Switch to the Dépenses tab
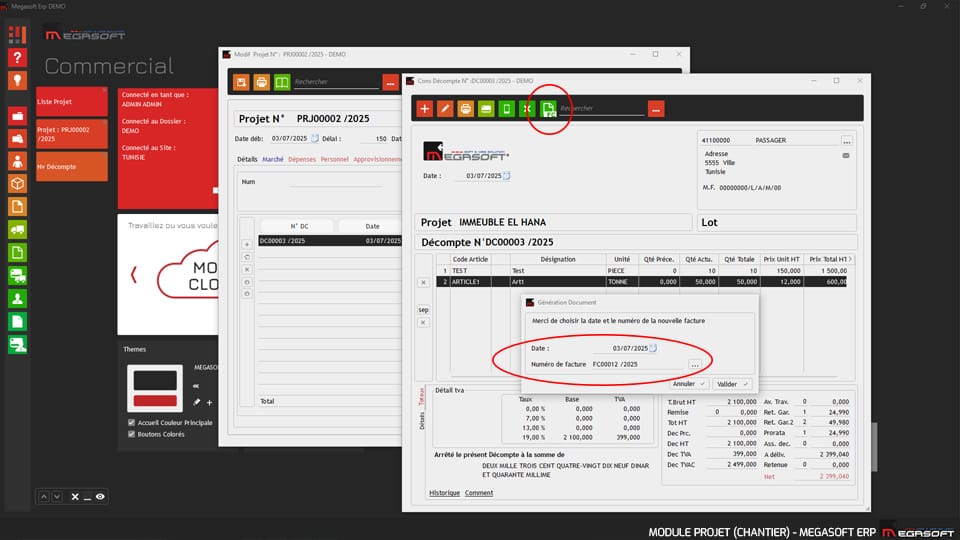This screenshot has width=960, height=540. point(302,159)
